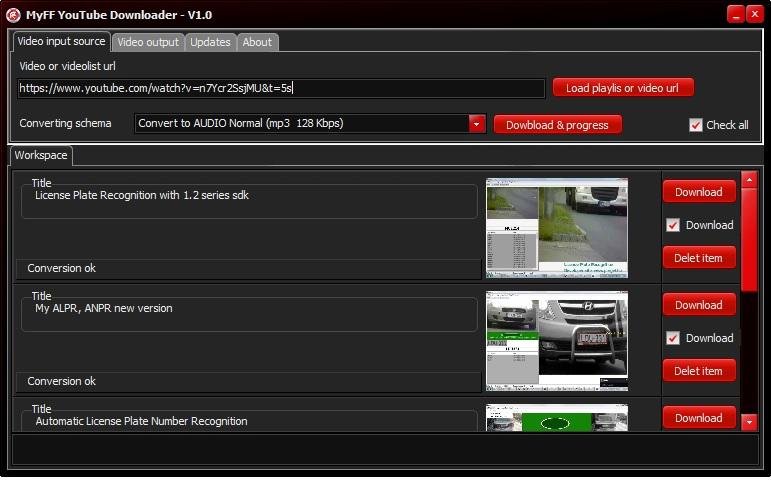The width and height of the screenshot is (771, 480).
Task: Download License Plate Recognition video
Action: 699,192
